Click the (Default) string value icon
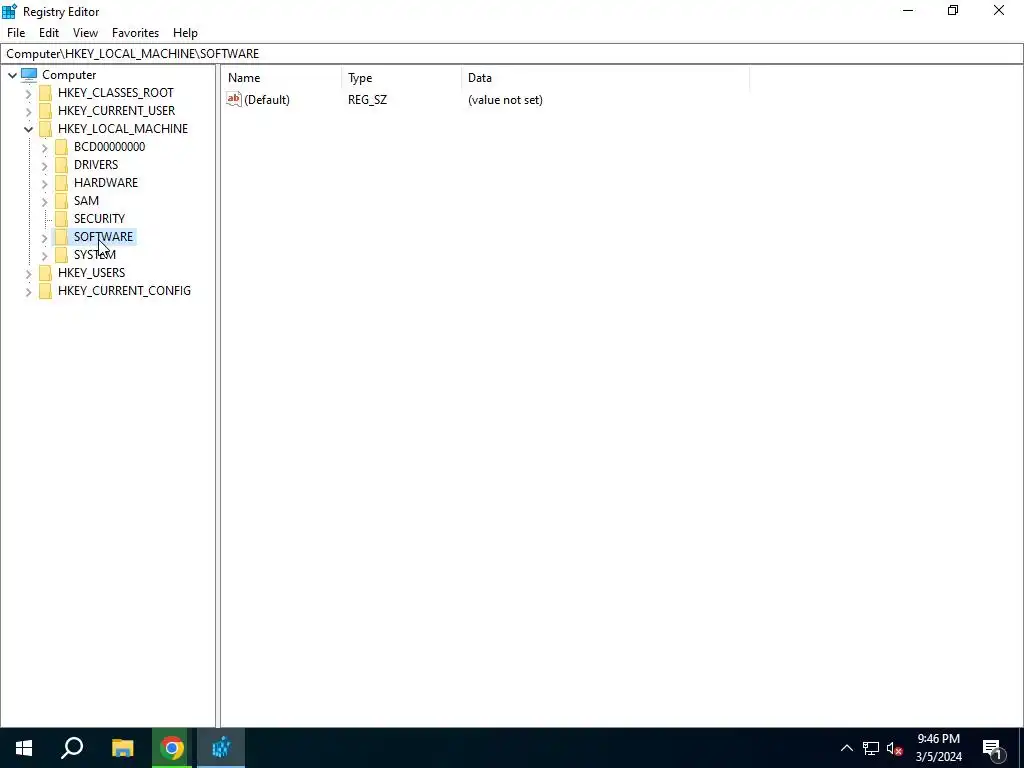The height and width of the screenshot is (768, 1024). coord(234,99)
